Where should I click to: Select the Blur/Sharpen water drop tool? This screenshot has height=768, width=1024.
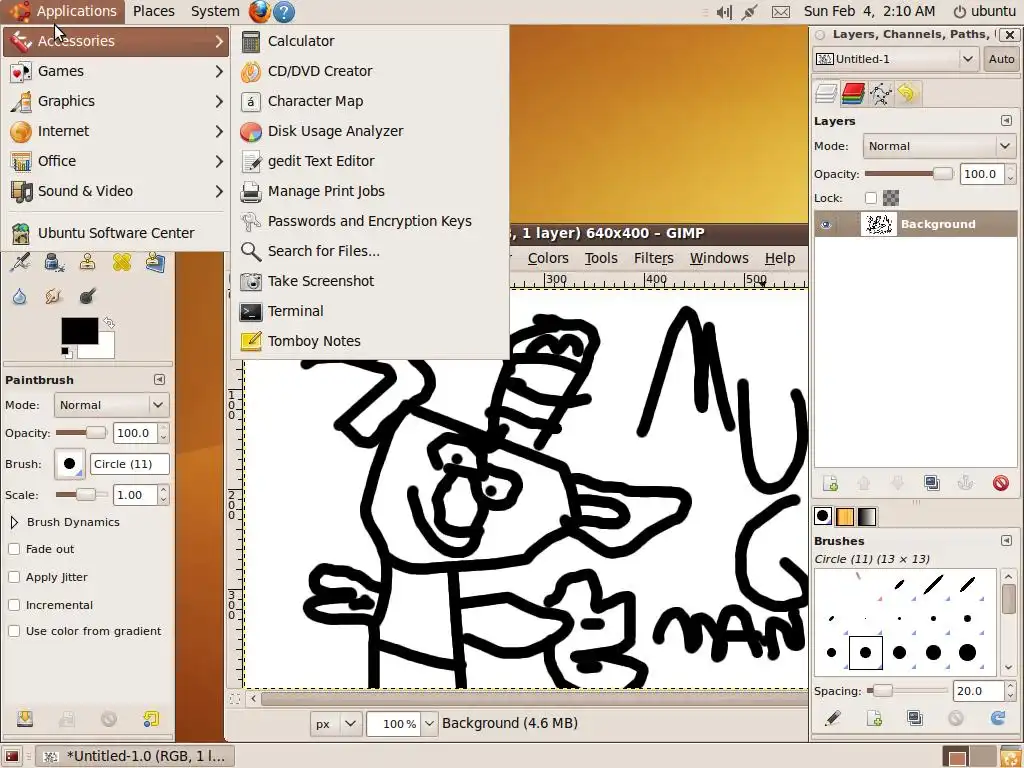[20, 296]
